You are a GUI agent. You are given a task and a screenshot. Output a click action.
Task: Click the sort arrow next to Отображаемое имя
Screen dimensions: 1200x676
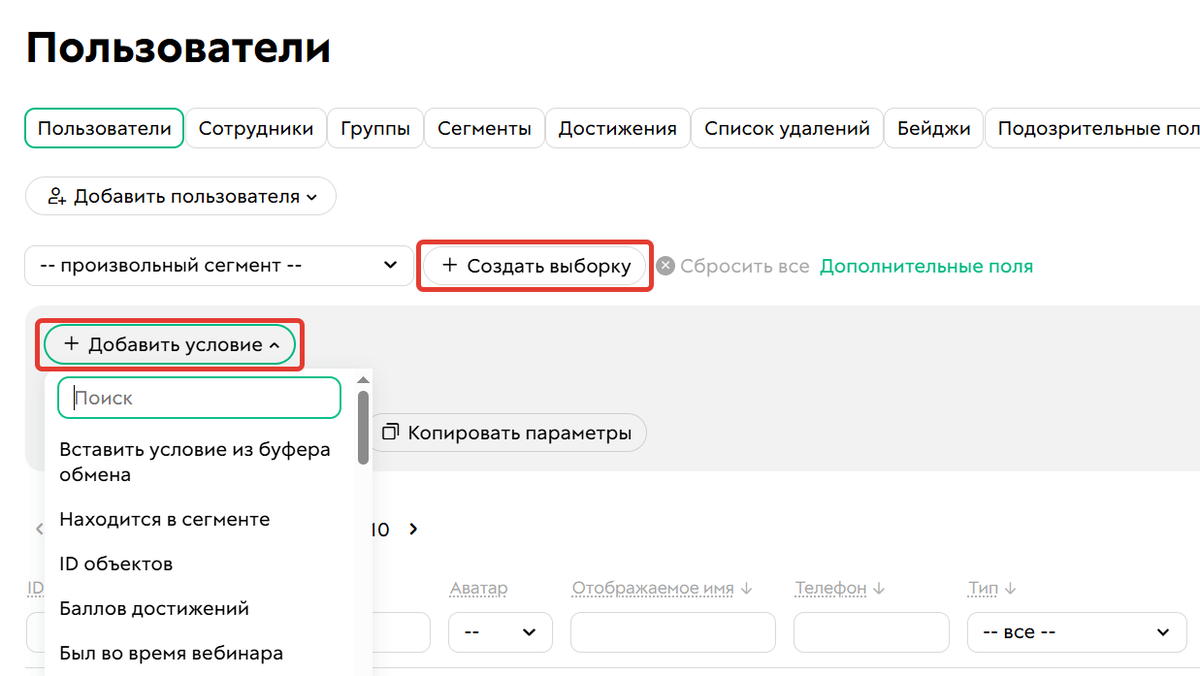(x=747, y=588)
